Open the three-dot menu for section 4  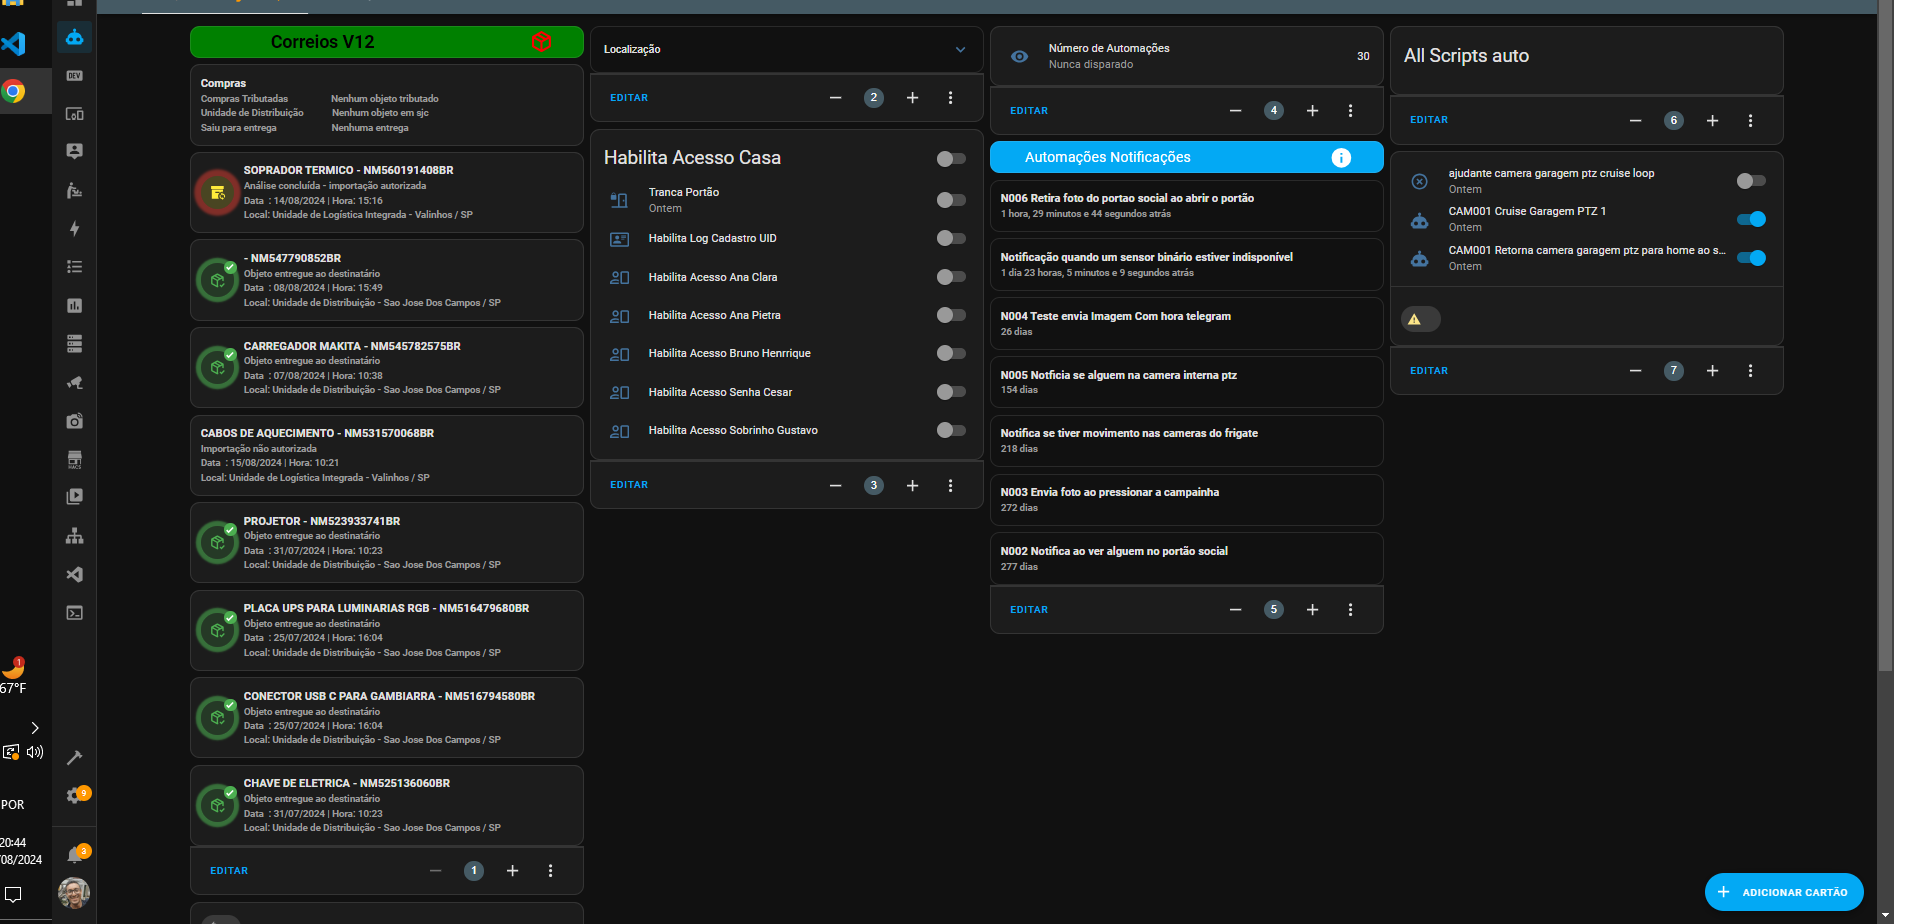1350,111
